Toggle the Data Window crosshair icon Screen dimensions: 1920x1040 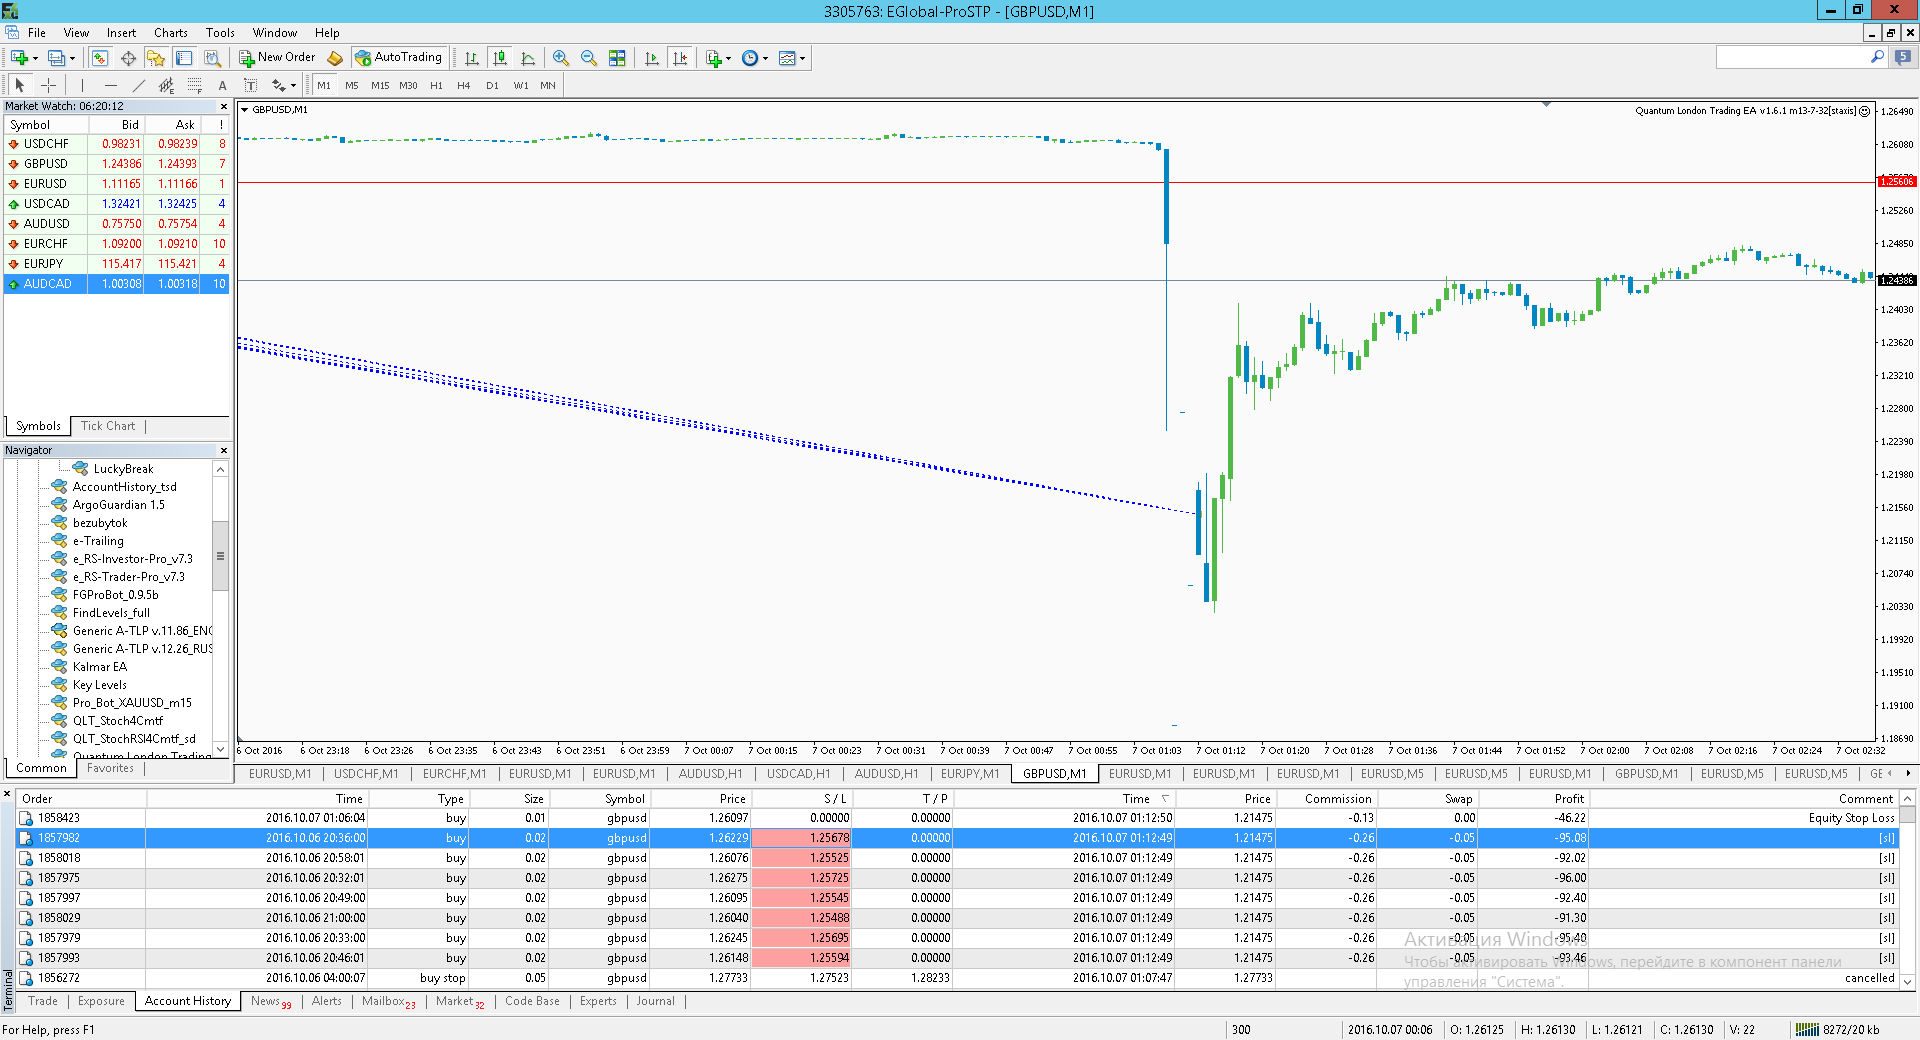click(x=129, y=58)
